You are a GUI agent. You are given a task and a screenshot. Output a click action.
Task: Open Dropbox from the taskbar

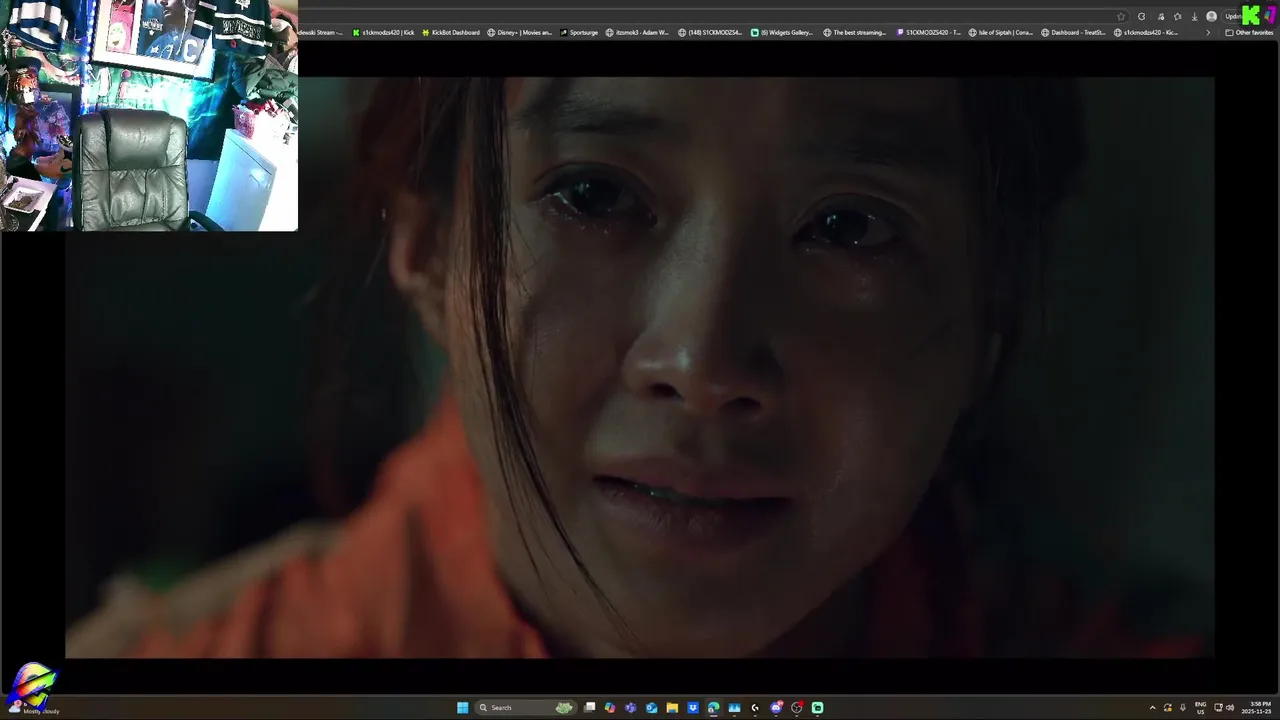pos(693,707)
